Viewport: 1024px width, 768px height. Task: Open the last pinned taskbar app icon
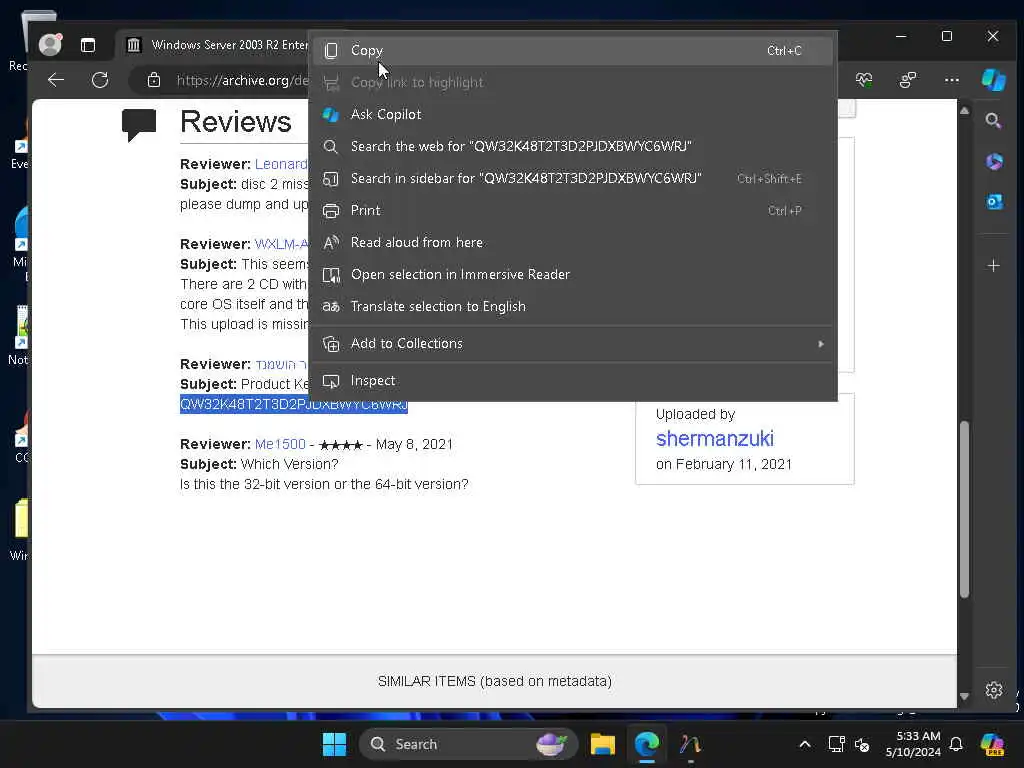(690, 744)
